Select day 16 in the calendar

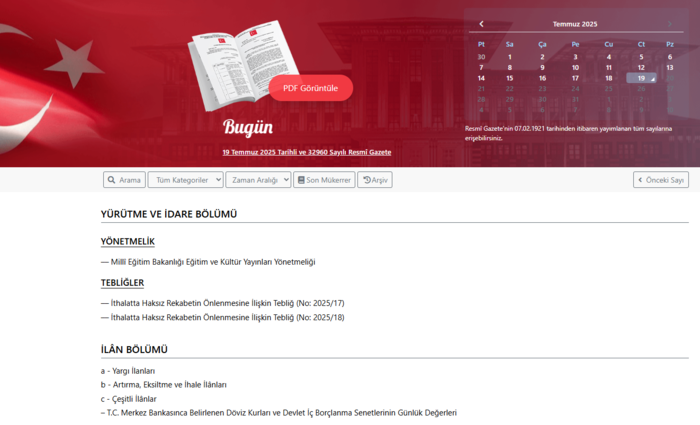coord(542,78)
